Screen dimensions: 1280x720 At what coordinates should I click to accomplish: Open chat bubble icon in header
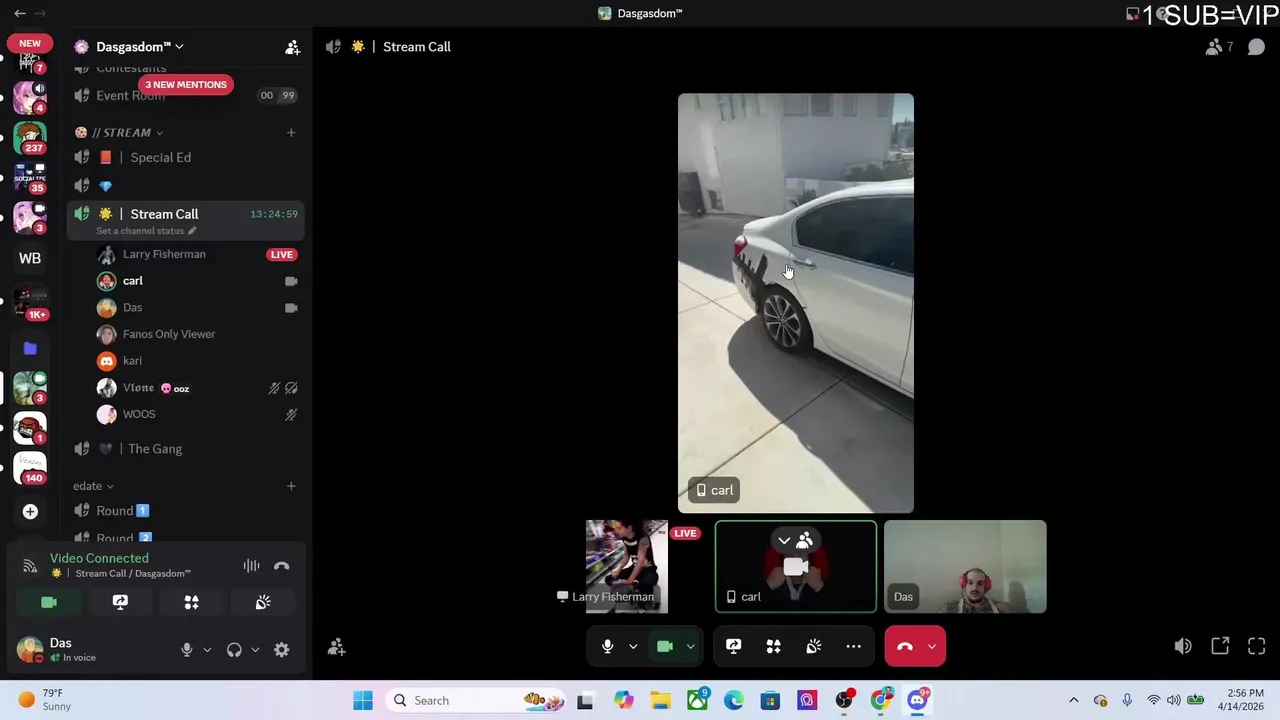1257,47
